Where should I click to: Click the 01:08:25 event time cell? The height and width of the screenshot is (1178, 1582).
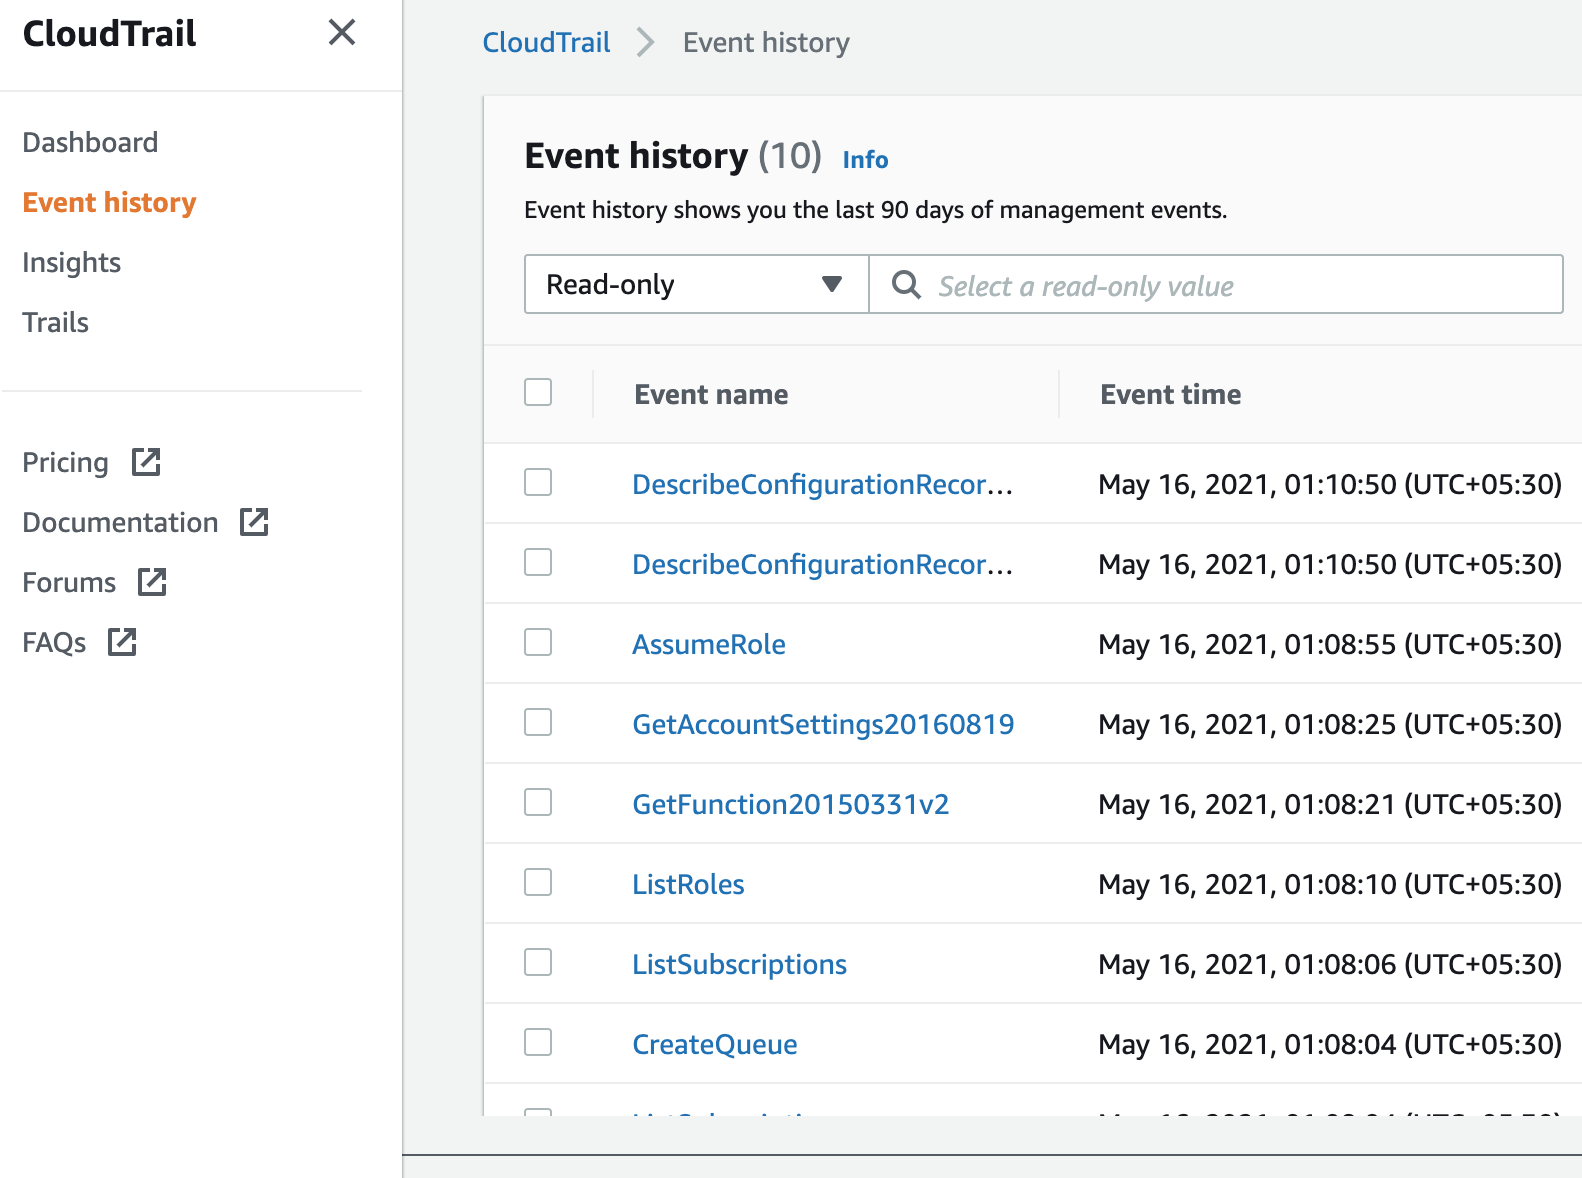pyautogui.click(x=1330, y=724)
